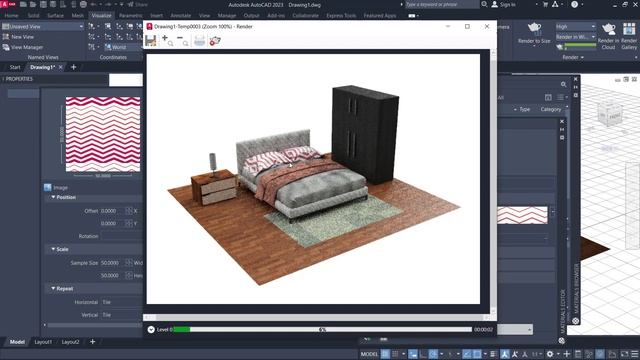Toggle object snap tracking in status bar

pyautogui.click(x=467, y=354)
